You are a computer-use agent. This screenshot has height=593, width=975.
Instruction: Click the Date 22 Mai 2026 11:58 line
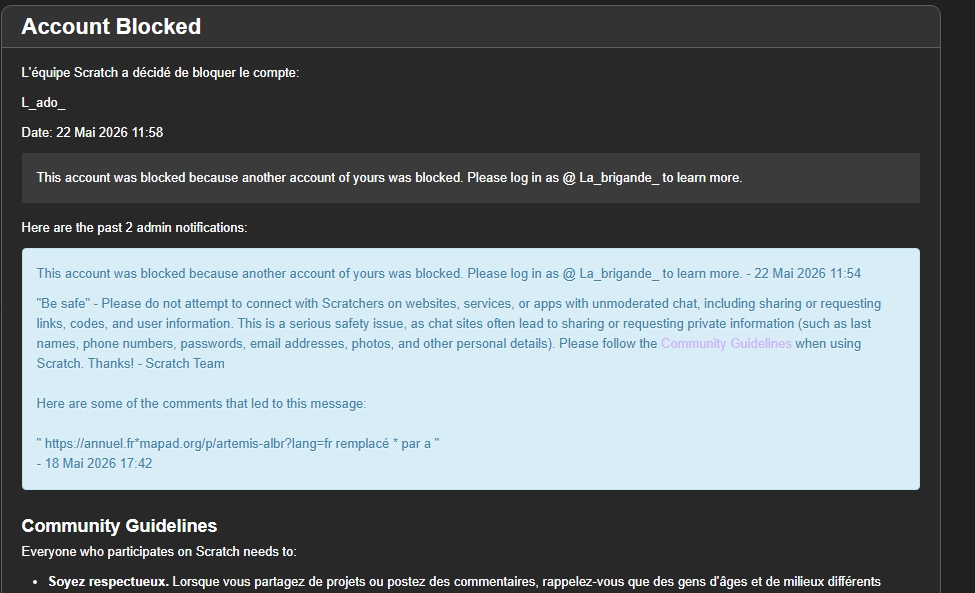(92, 132)
